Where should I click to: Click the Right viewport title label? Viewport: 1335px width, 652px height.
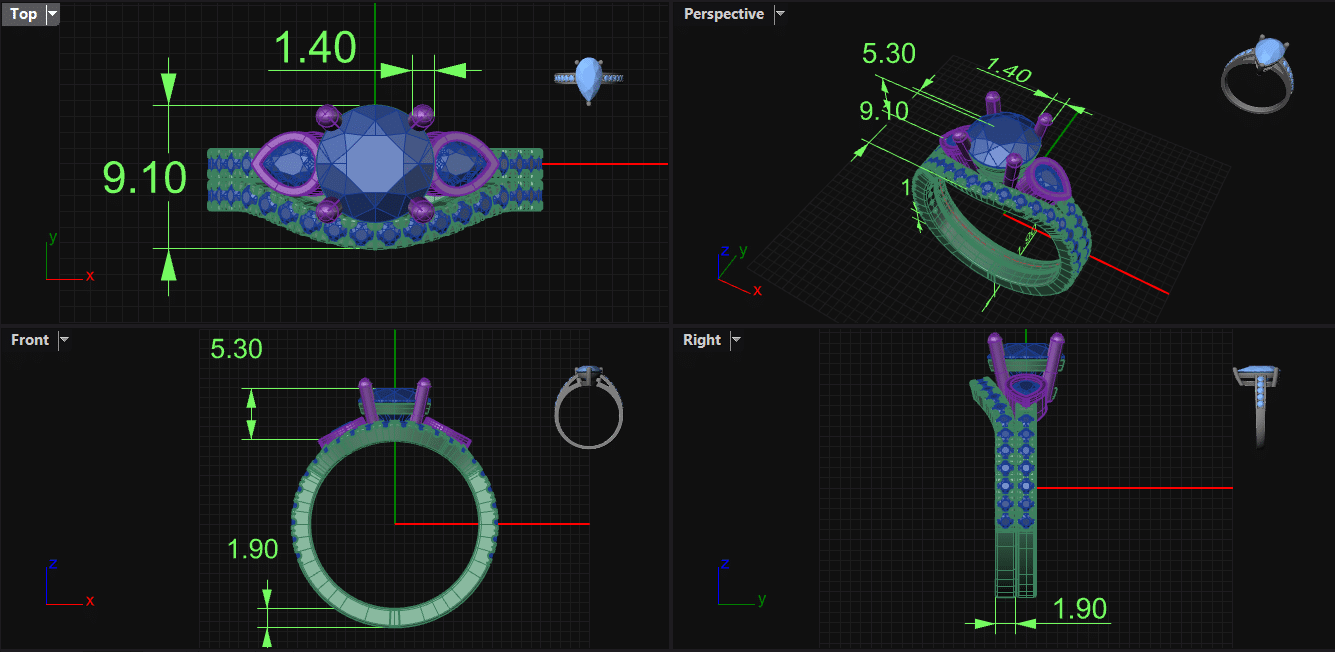pos(702,340)
